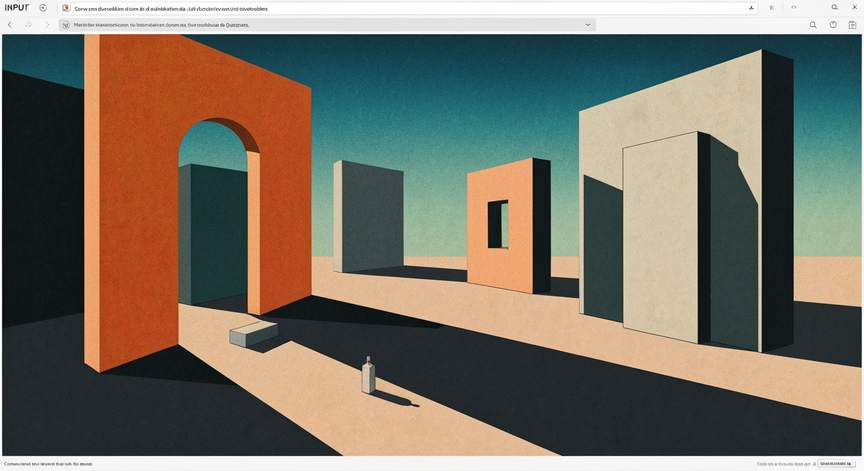The width and height of the screenshot is (864, 471).
Task: Click the small link-like icon before top magnifier
Action: 793,8
